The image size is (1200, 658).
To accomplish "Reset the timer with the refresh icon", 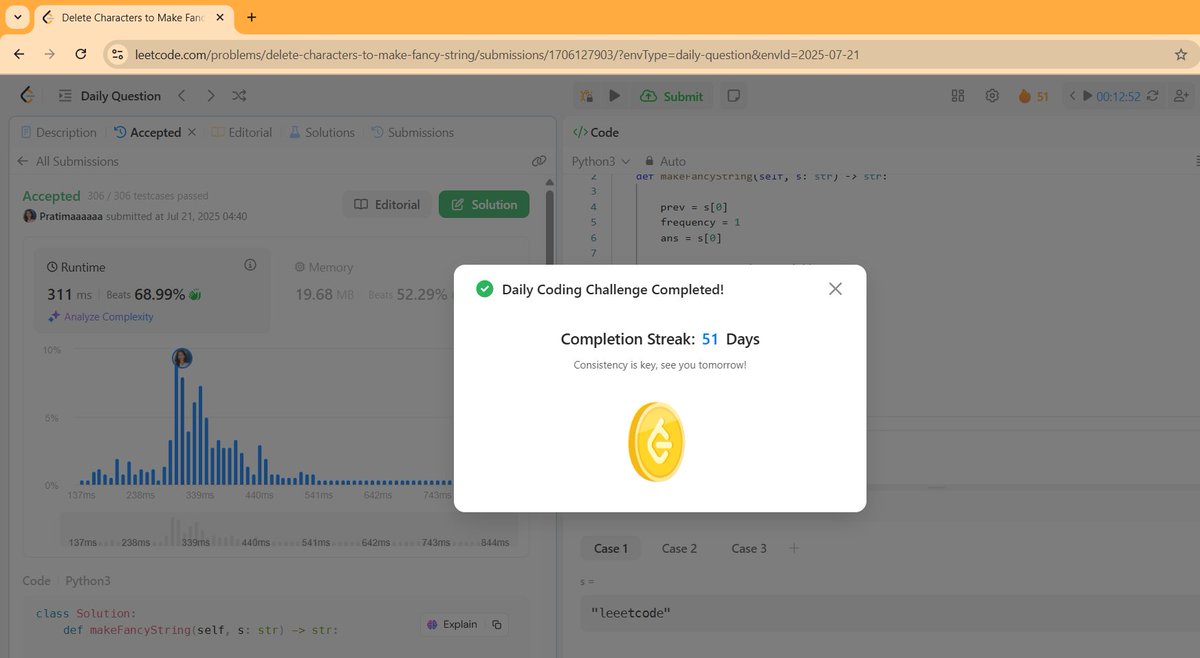I will [x=1152, y=96].
